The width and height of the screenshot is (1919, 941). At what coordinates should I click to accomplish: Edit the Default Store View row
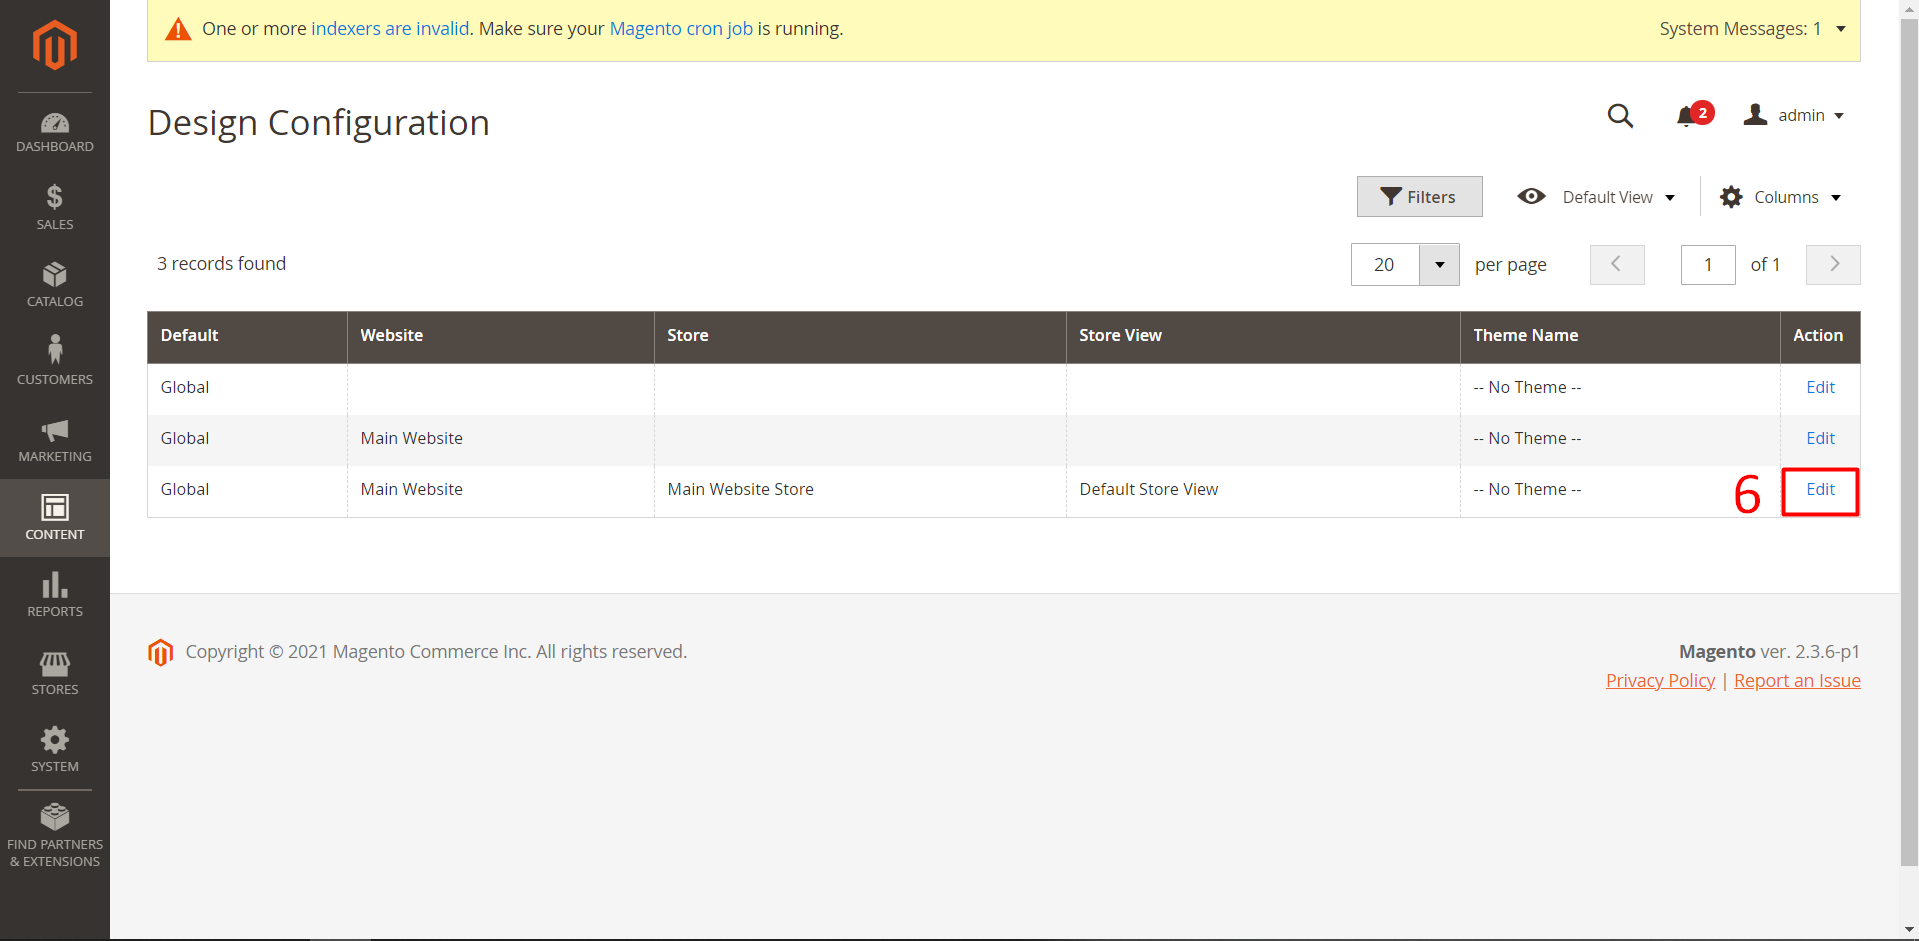coord(1820,490)
